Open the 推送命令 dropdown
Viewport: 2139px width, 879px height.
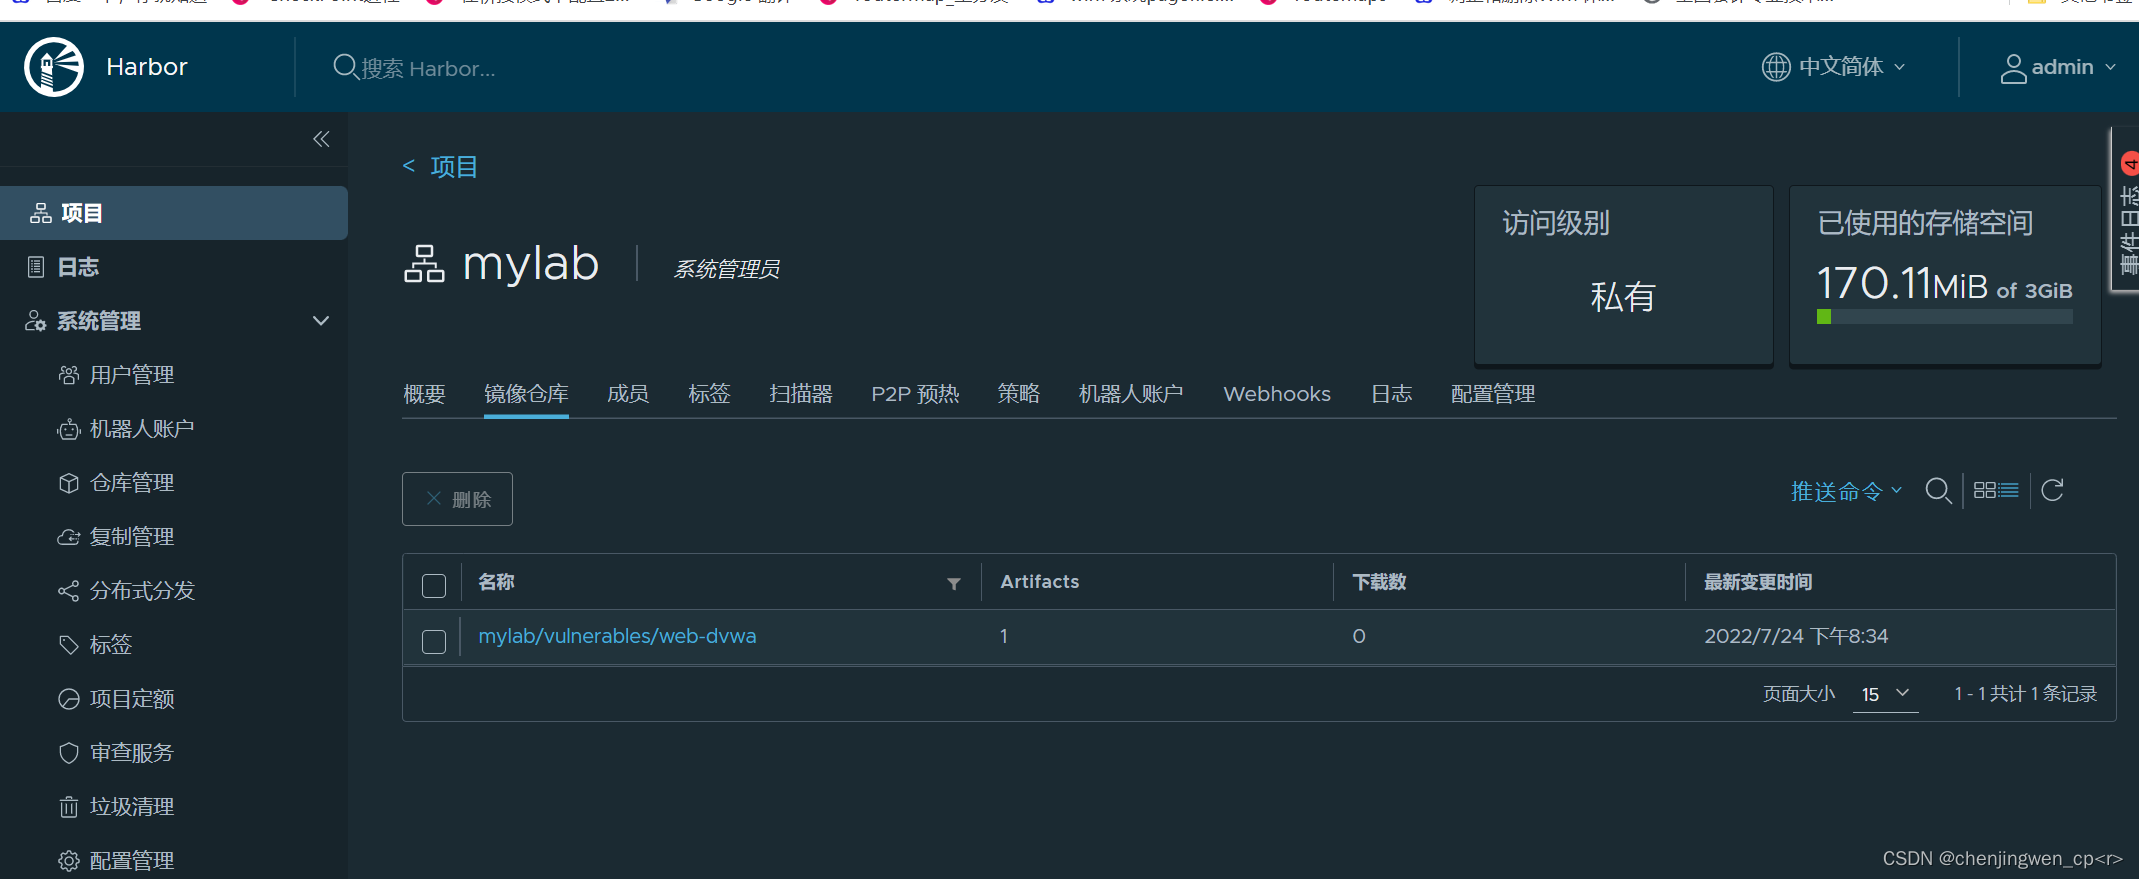coord(1846,491)
